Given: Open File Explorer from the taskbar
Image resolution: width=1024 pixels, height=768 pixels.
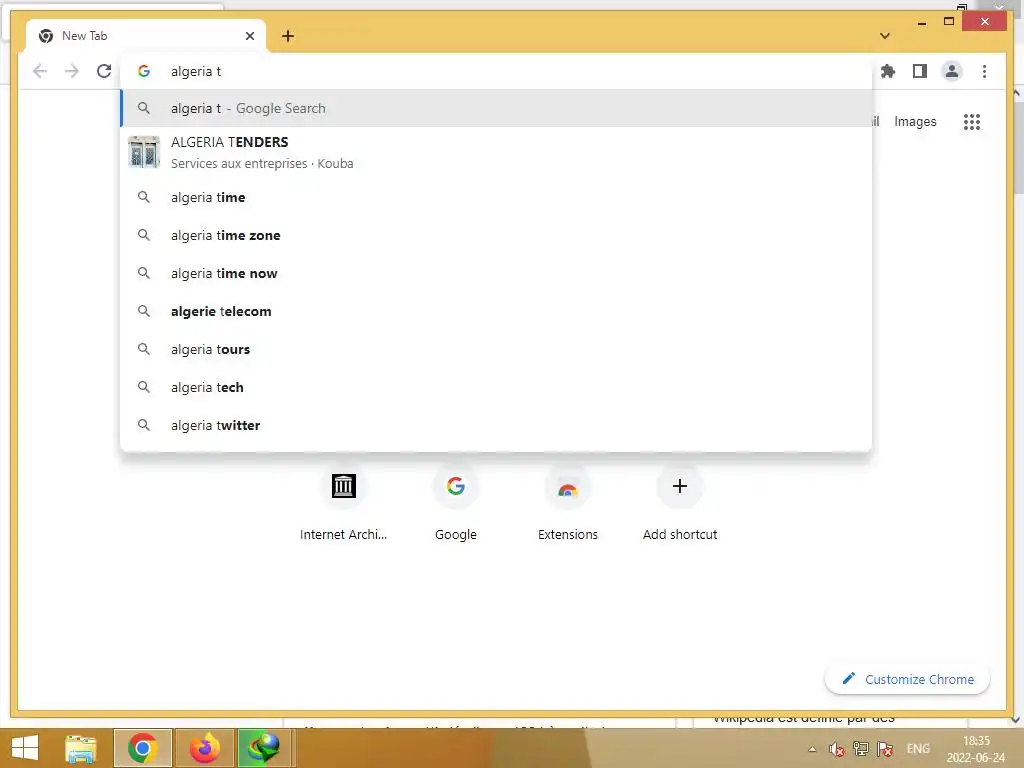Looking at the screenshot, I should [81, 748].
